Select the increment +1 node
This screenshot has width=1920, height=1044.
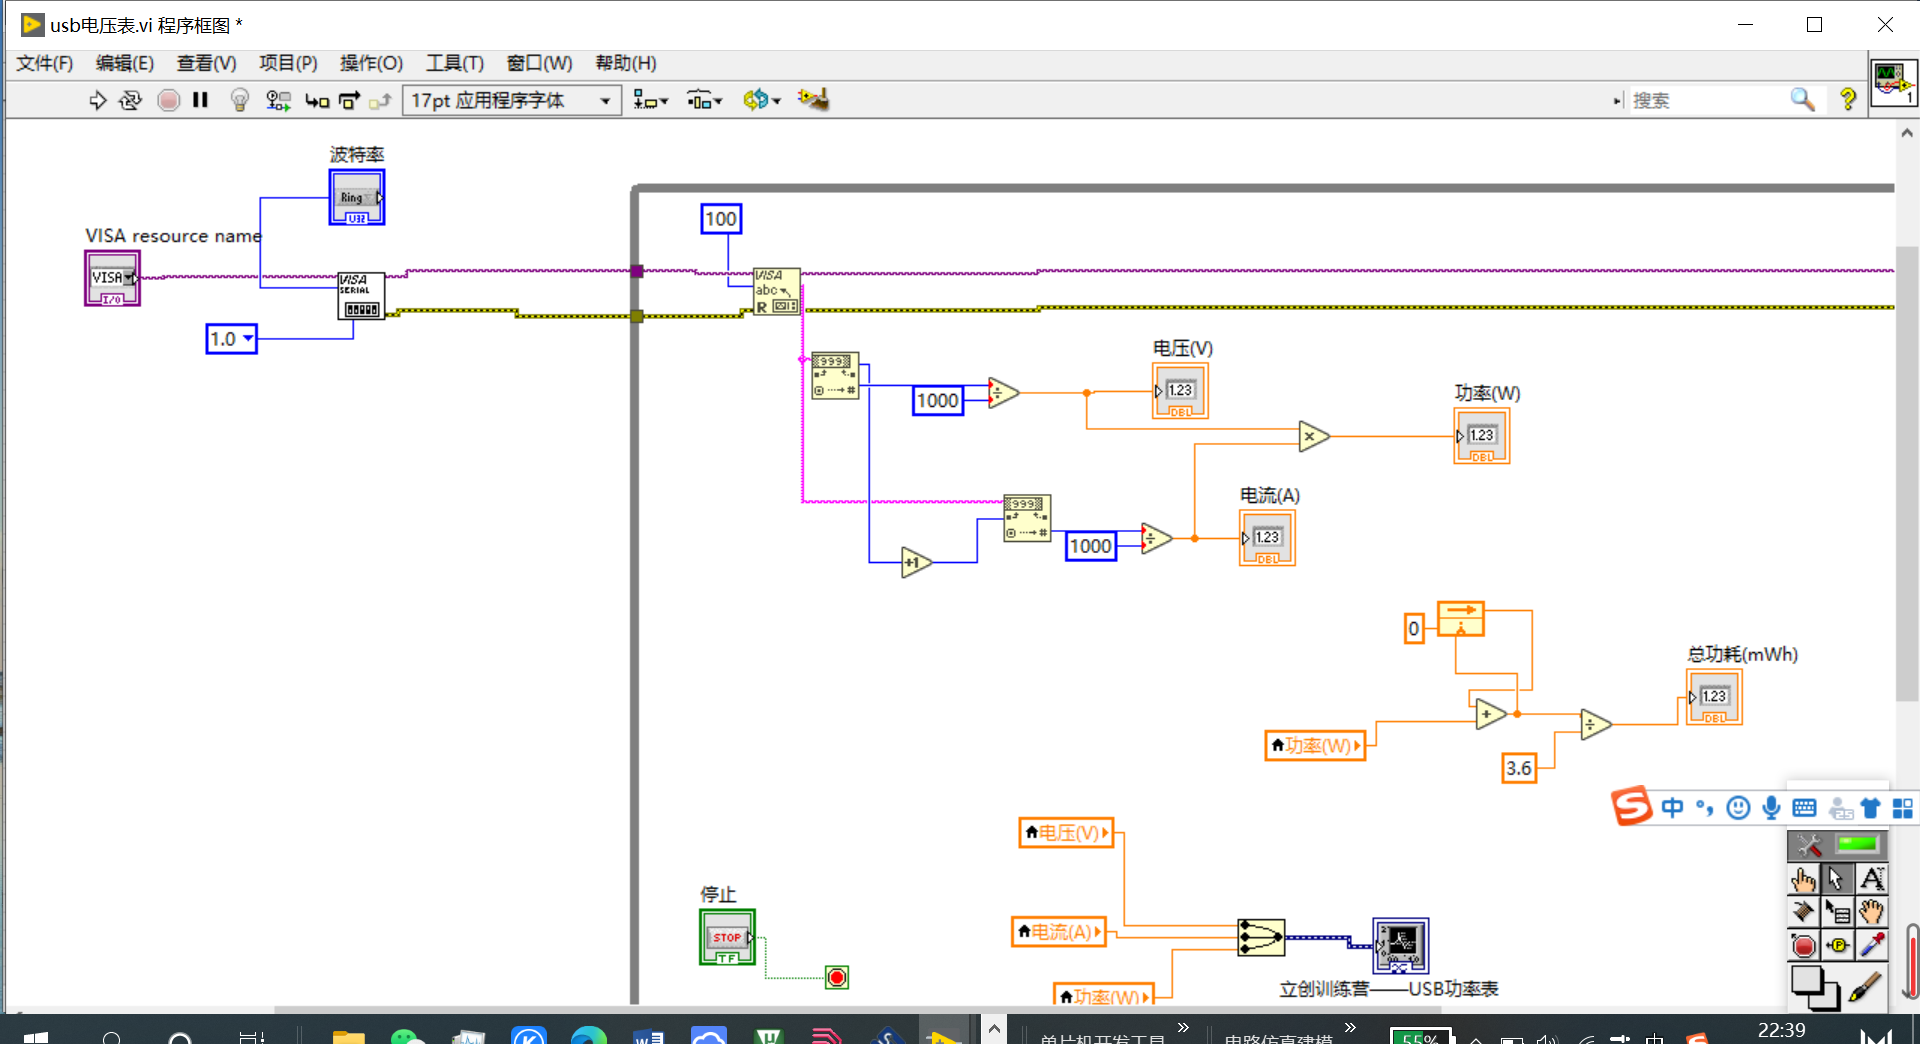point(915,563)
